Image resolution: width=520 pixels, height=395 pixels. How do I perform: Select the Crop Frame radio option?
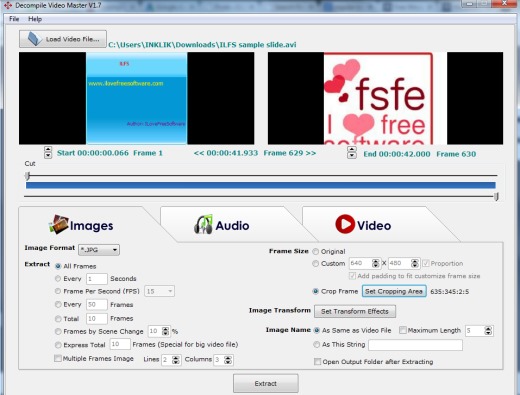pyautogui.click(x=315, y=291)
